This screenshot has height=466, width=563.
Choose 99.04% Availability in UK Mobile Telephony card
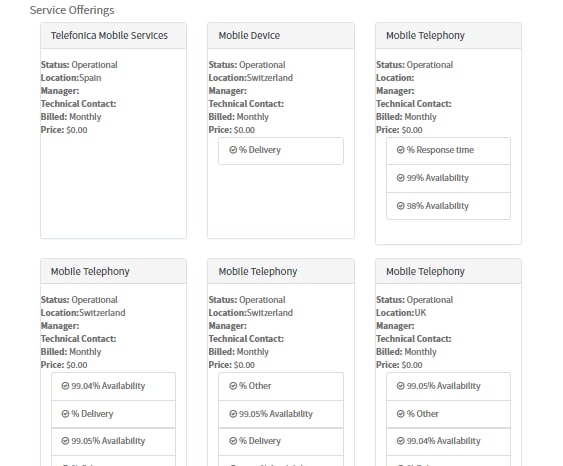(448, 442)
